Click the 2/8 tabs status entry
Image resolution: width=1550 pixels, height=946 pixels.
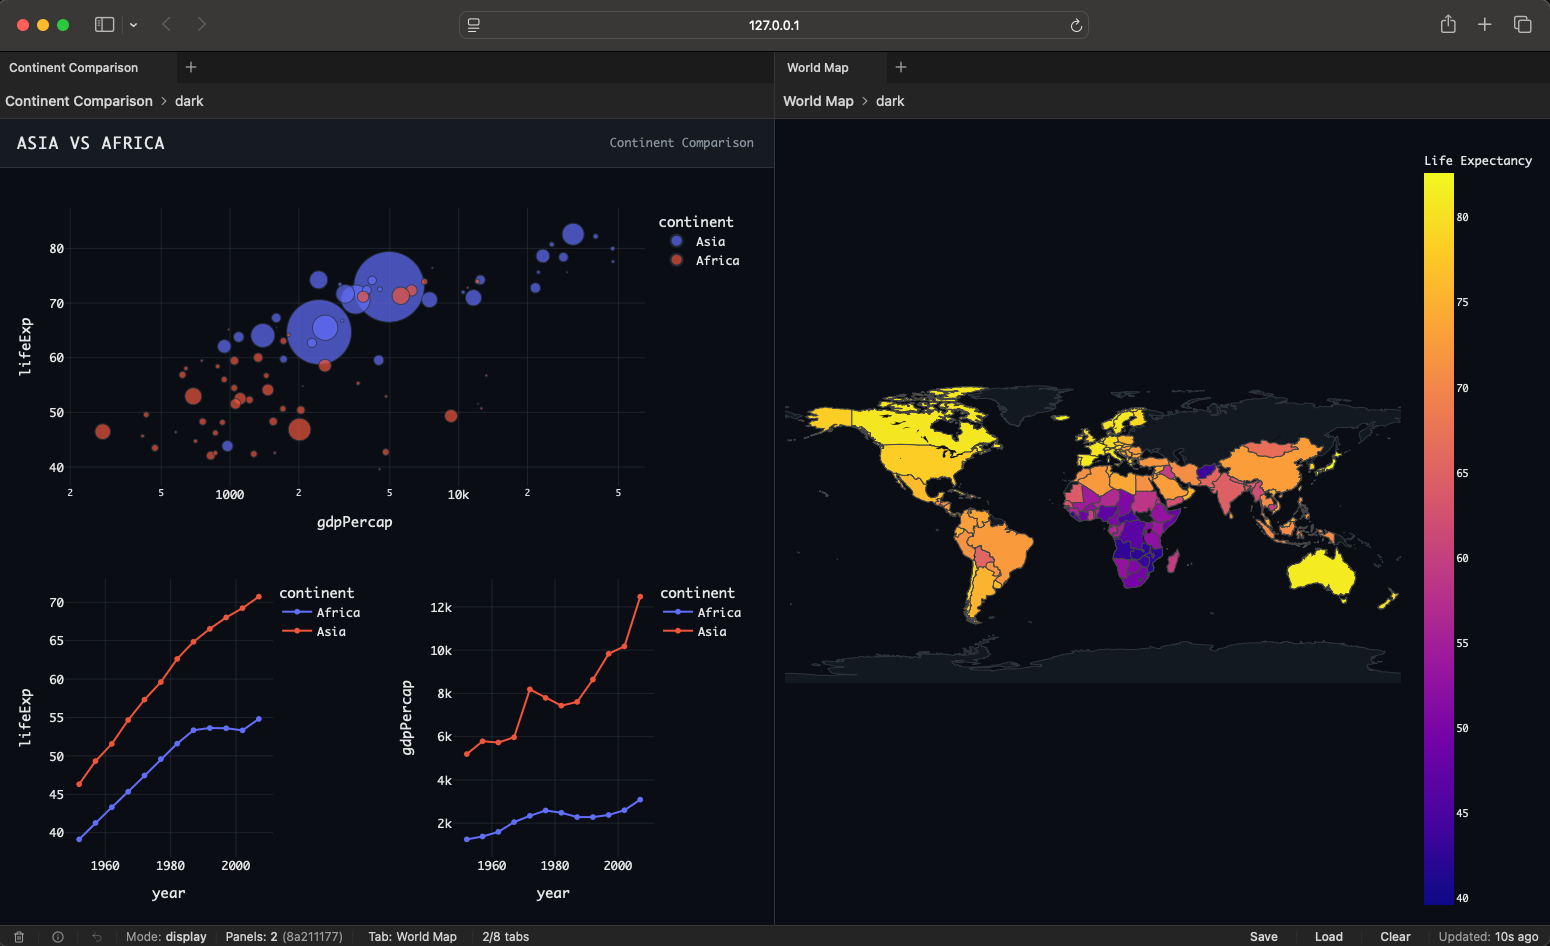pos(506,937)
